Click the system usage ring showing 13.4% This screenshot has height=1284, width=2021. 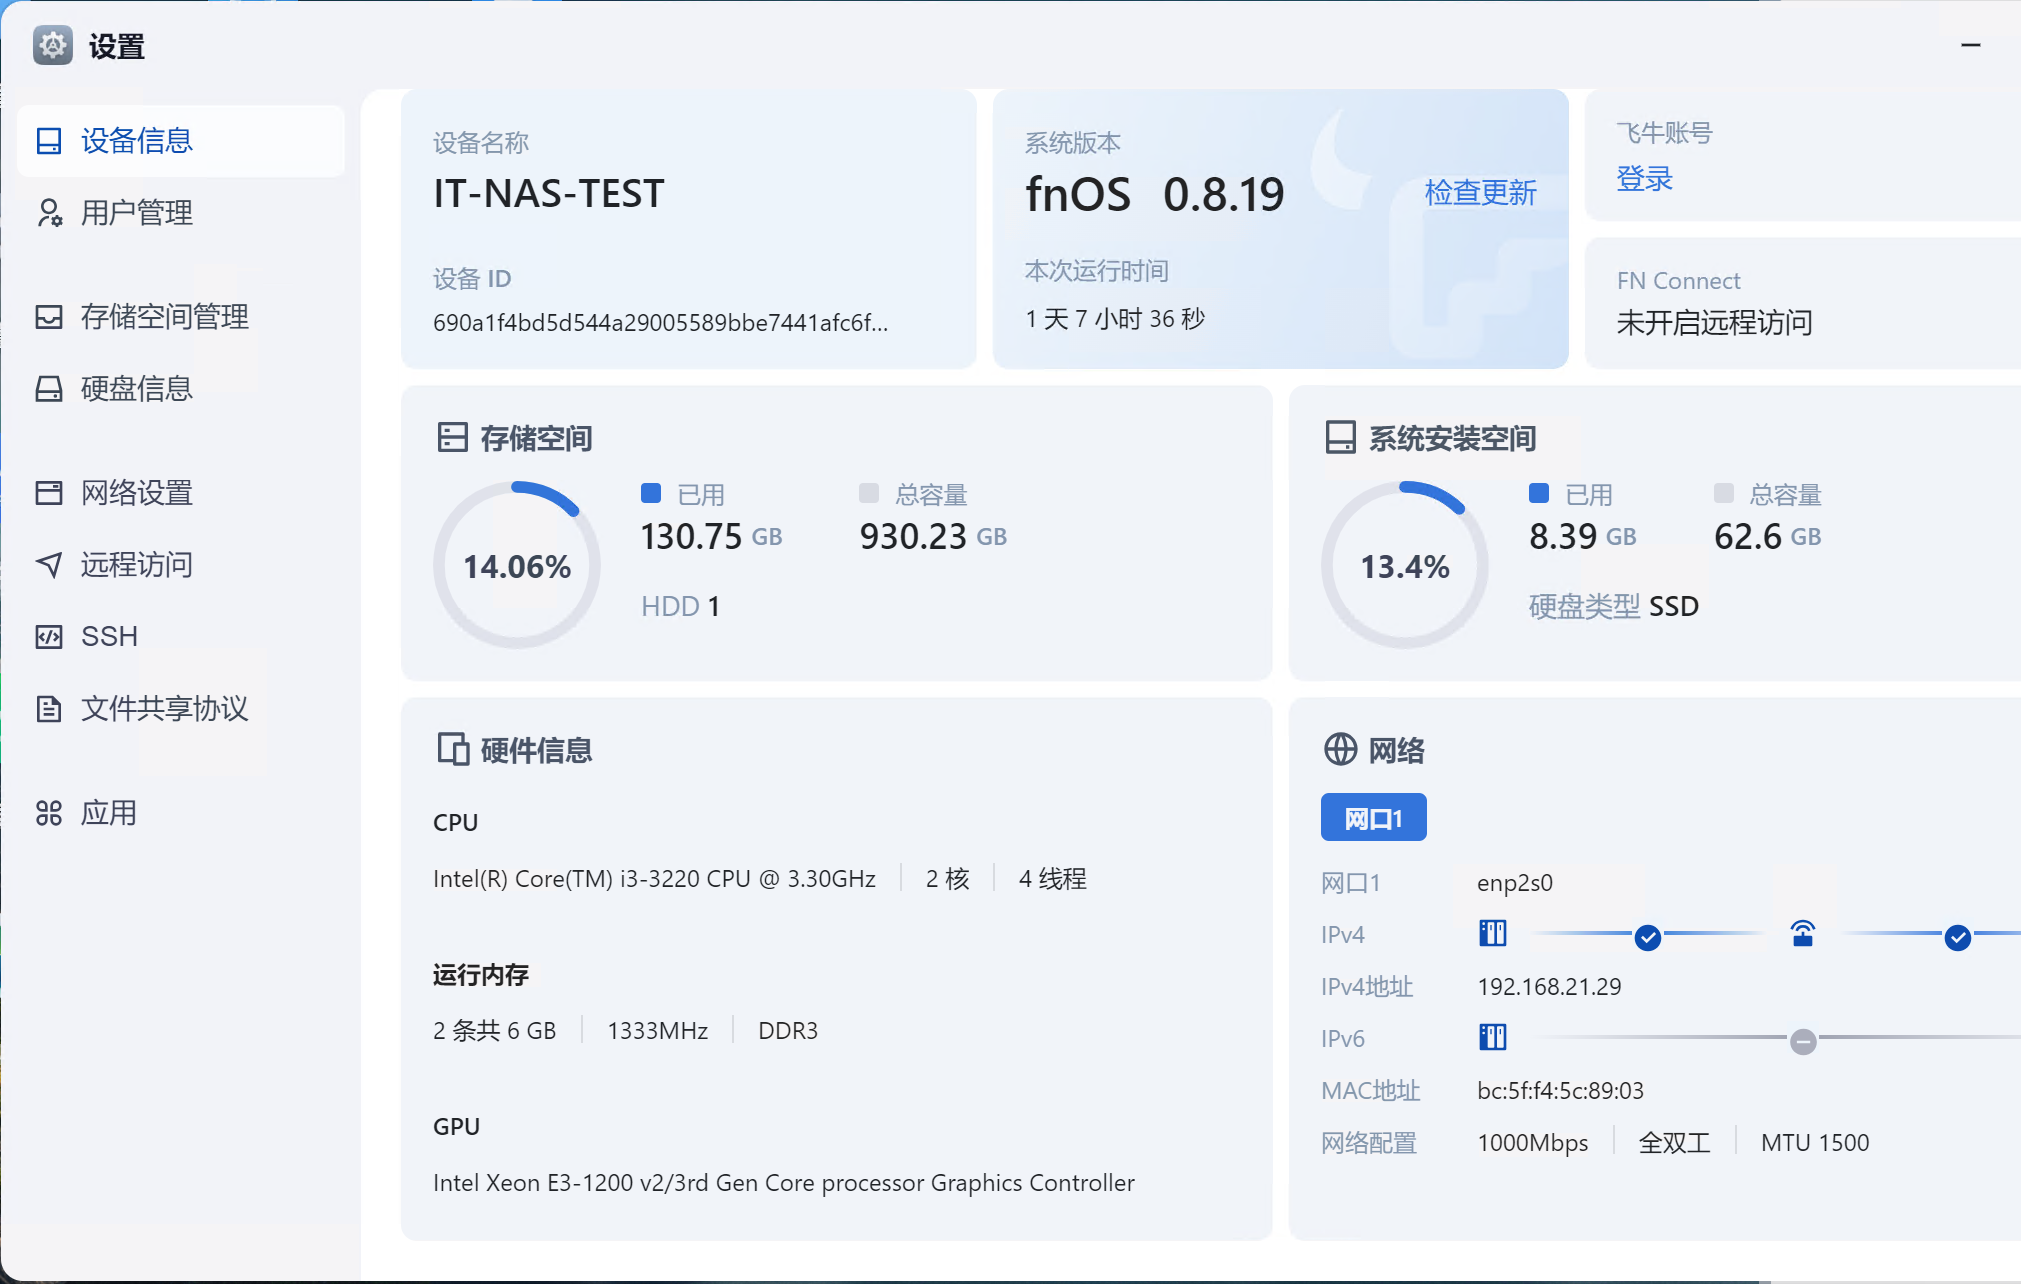point(1405,565)
